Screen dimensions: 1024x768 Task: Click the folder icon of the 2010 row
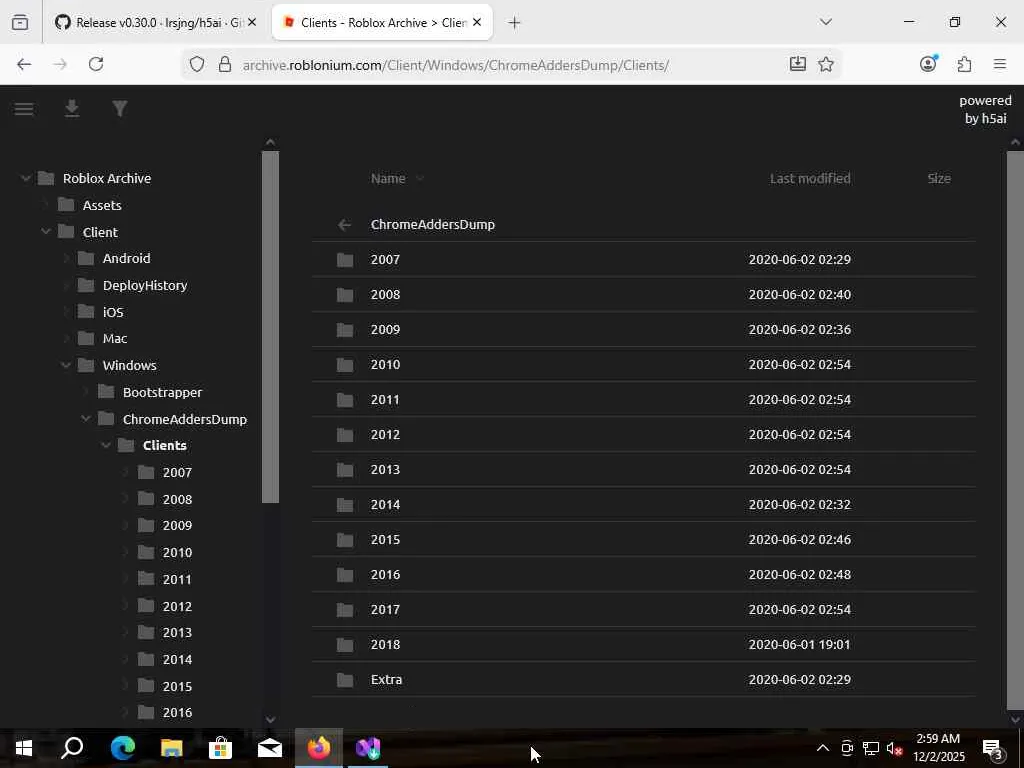coord(345,365)
